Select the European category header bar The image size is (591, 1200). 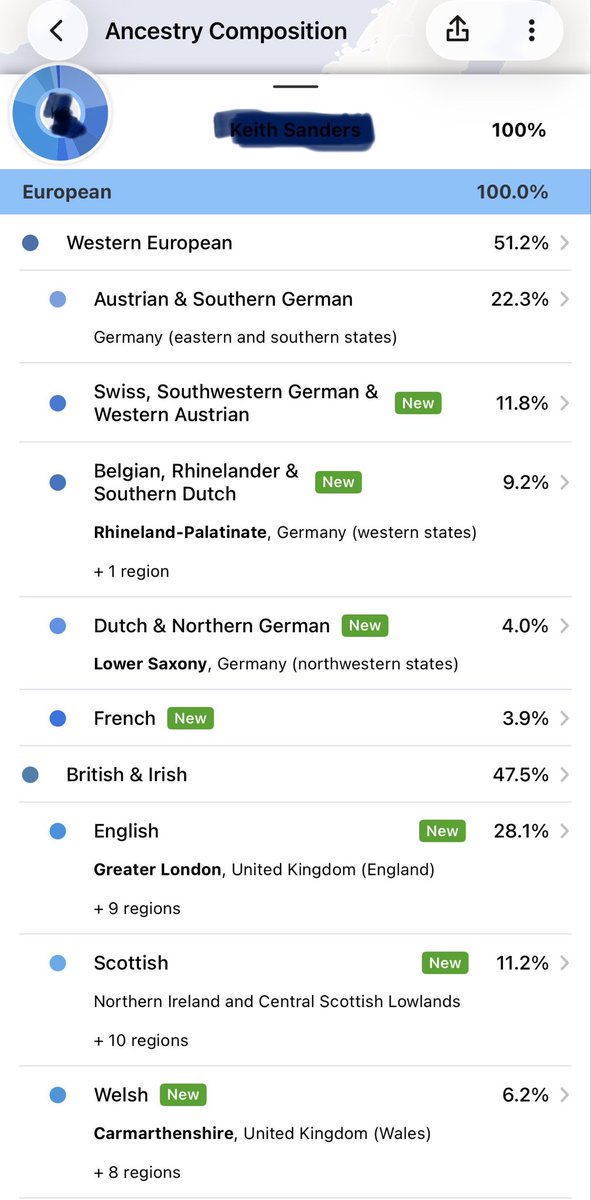click(x=295, y=192)
